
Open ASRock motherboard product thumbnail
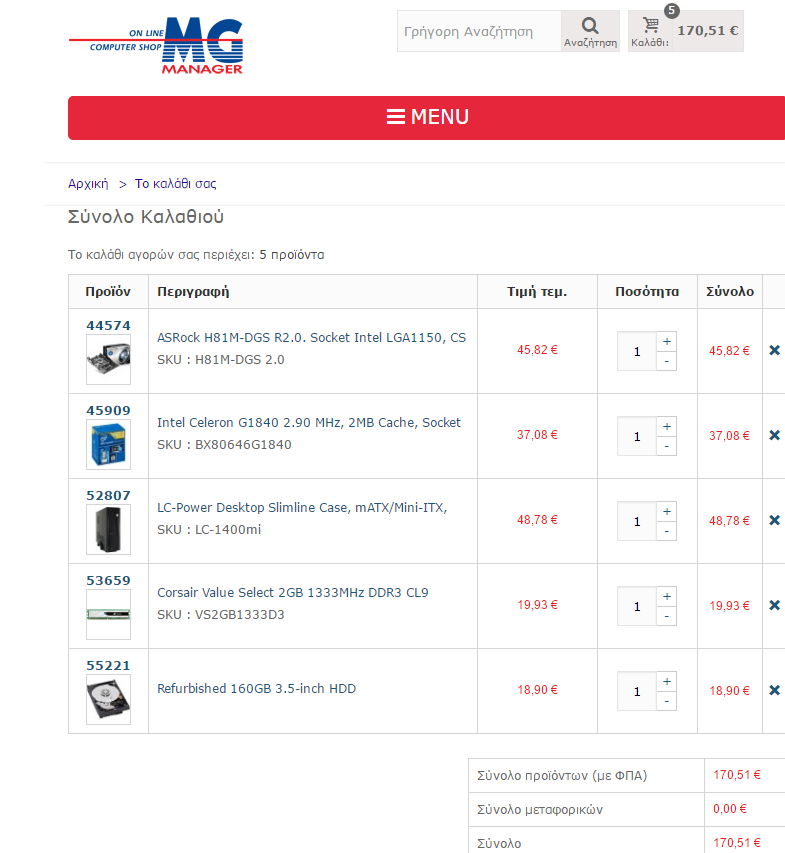pyautogui.click(x=108, y=360)
